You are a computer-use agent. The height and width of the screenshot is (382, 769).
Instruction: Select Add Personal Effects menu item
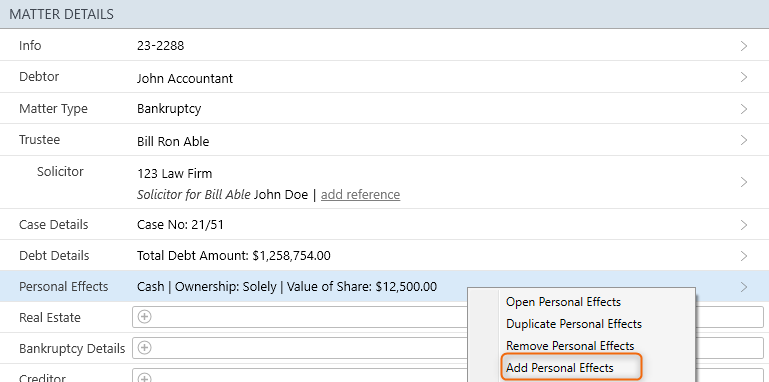click(x=560, y=368)
